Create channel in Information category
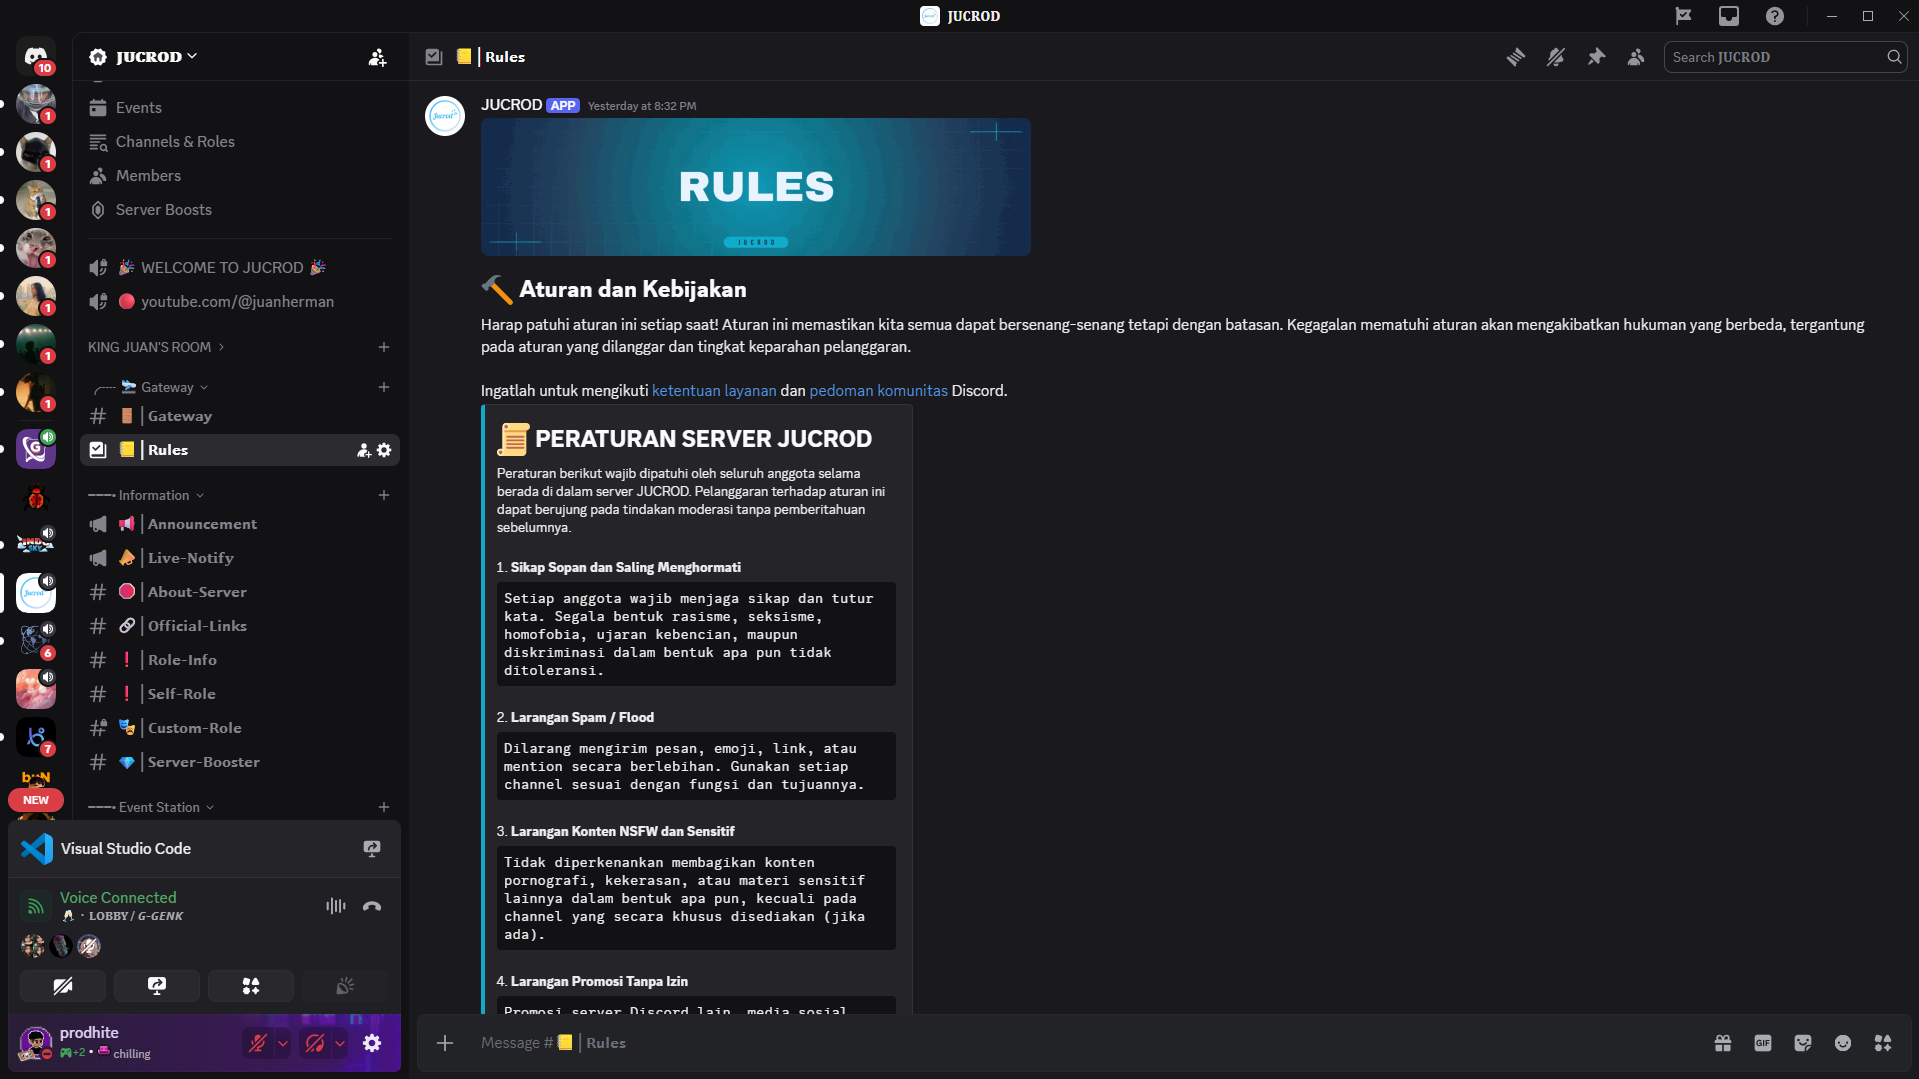The image size is (1919, 1079). click(x=384, y=495)
